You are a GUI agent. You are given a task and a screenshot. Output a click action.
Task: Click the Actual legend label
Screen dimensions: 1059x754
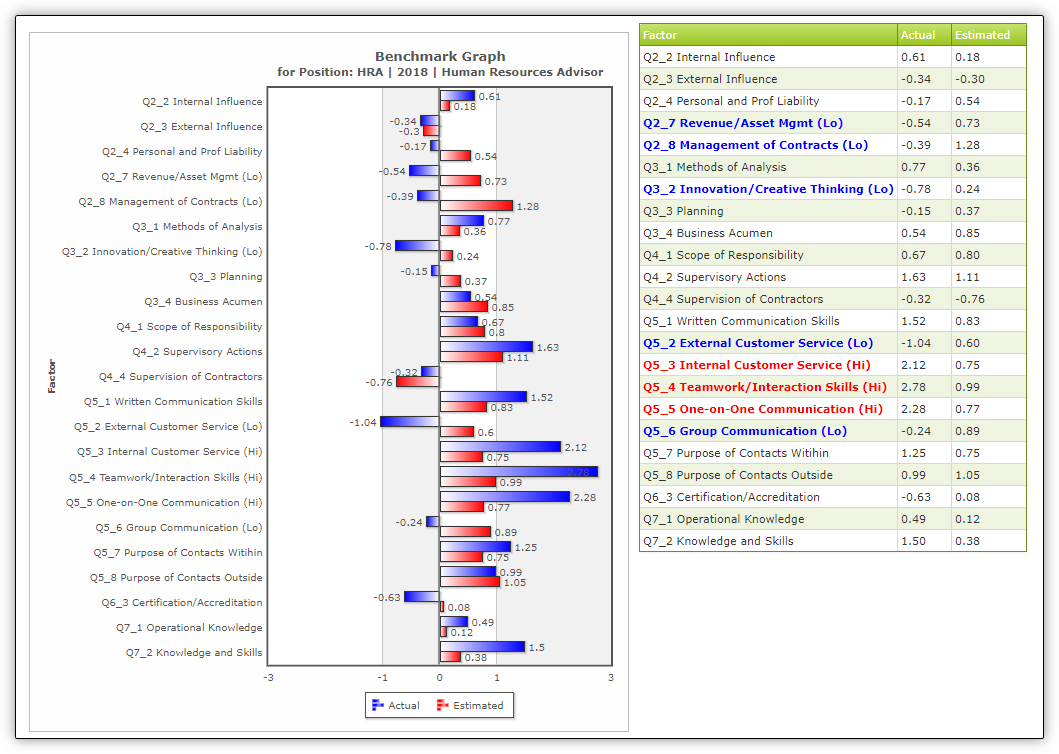(404, 705)
